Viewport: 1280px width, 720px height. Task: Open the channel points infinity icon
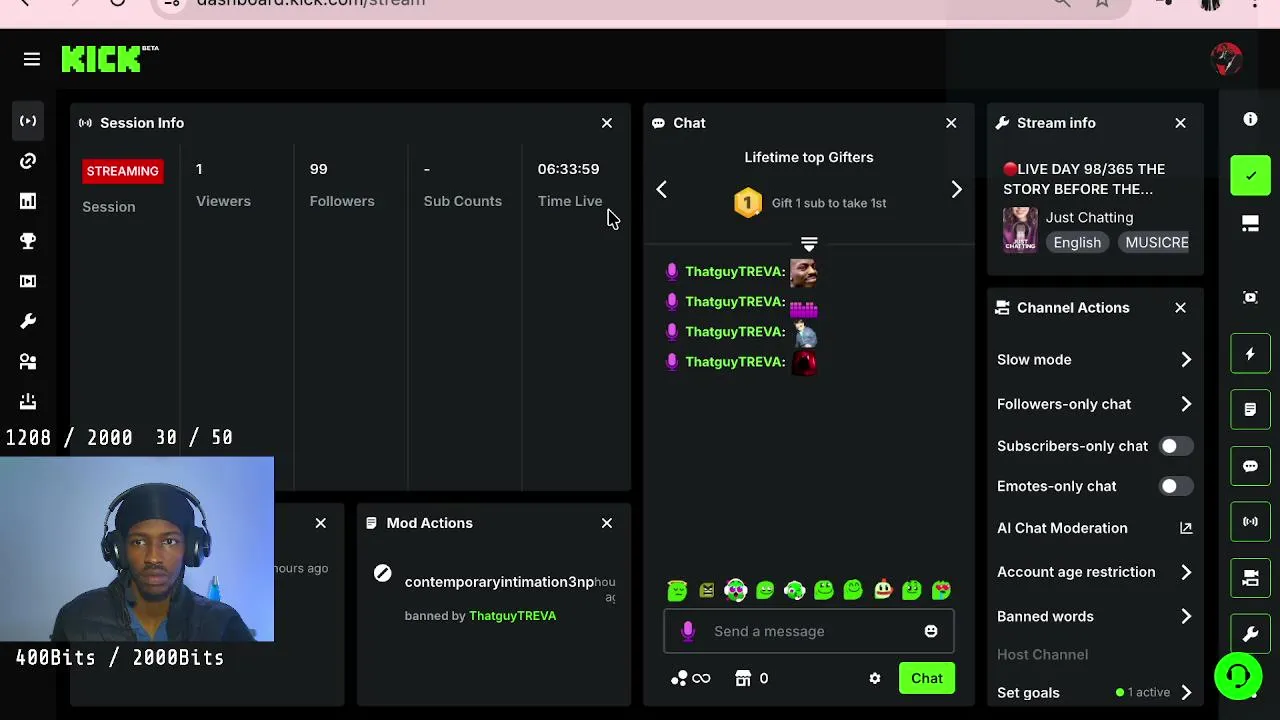click(691, 678)
